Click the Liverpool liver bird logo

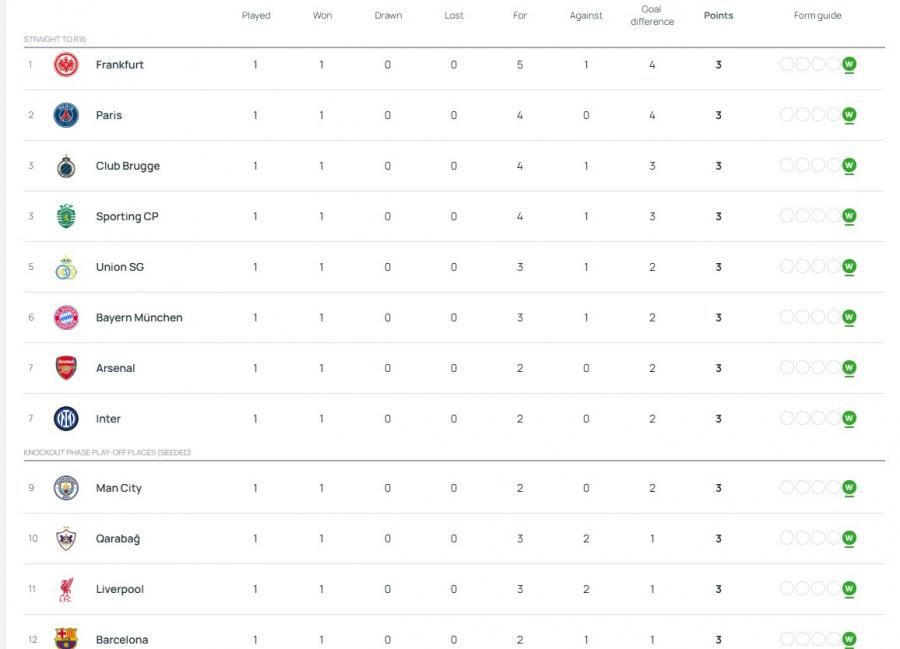tap(66, 589)
